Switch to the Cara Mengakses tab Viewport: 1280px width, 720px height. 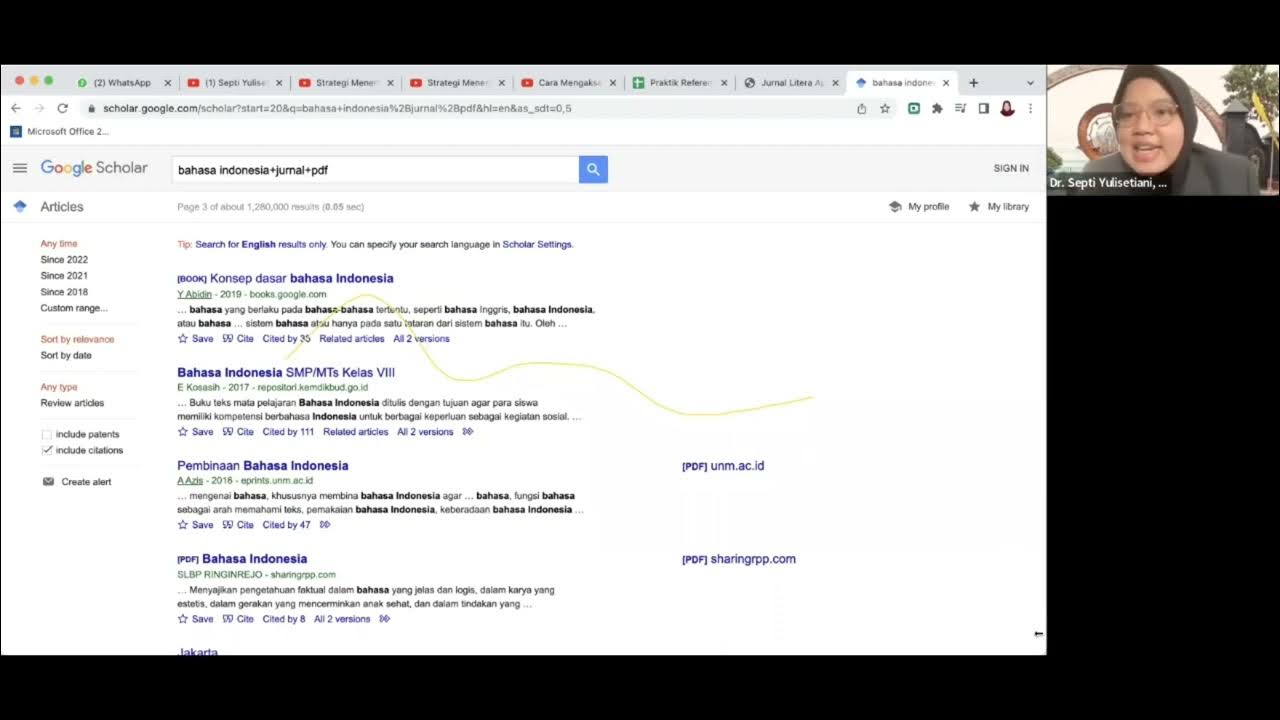pos(570,83)
